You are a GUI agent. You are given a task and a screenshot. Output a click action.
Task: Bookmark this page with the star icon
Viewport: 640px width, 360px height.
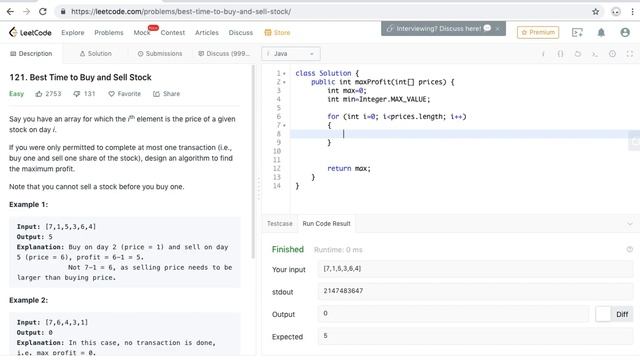(x=596, y=12)
